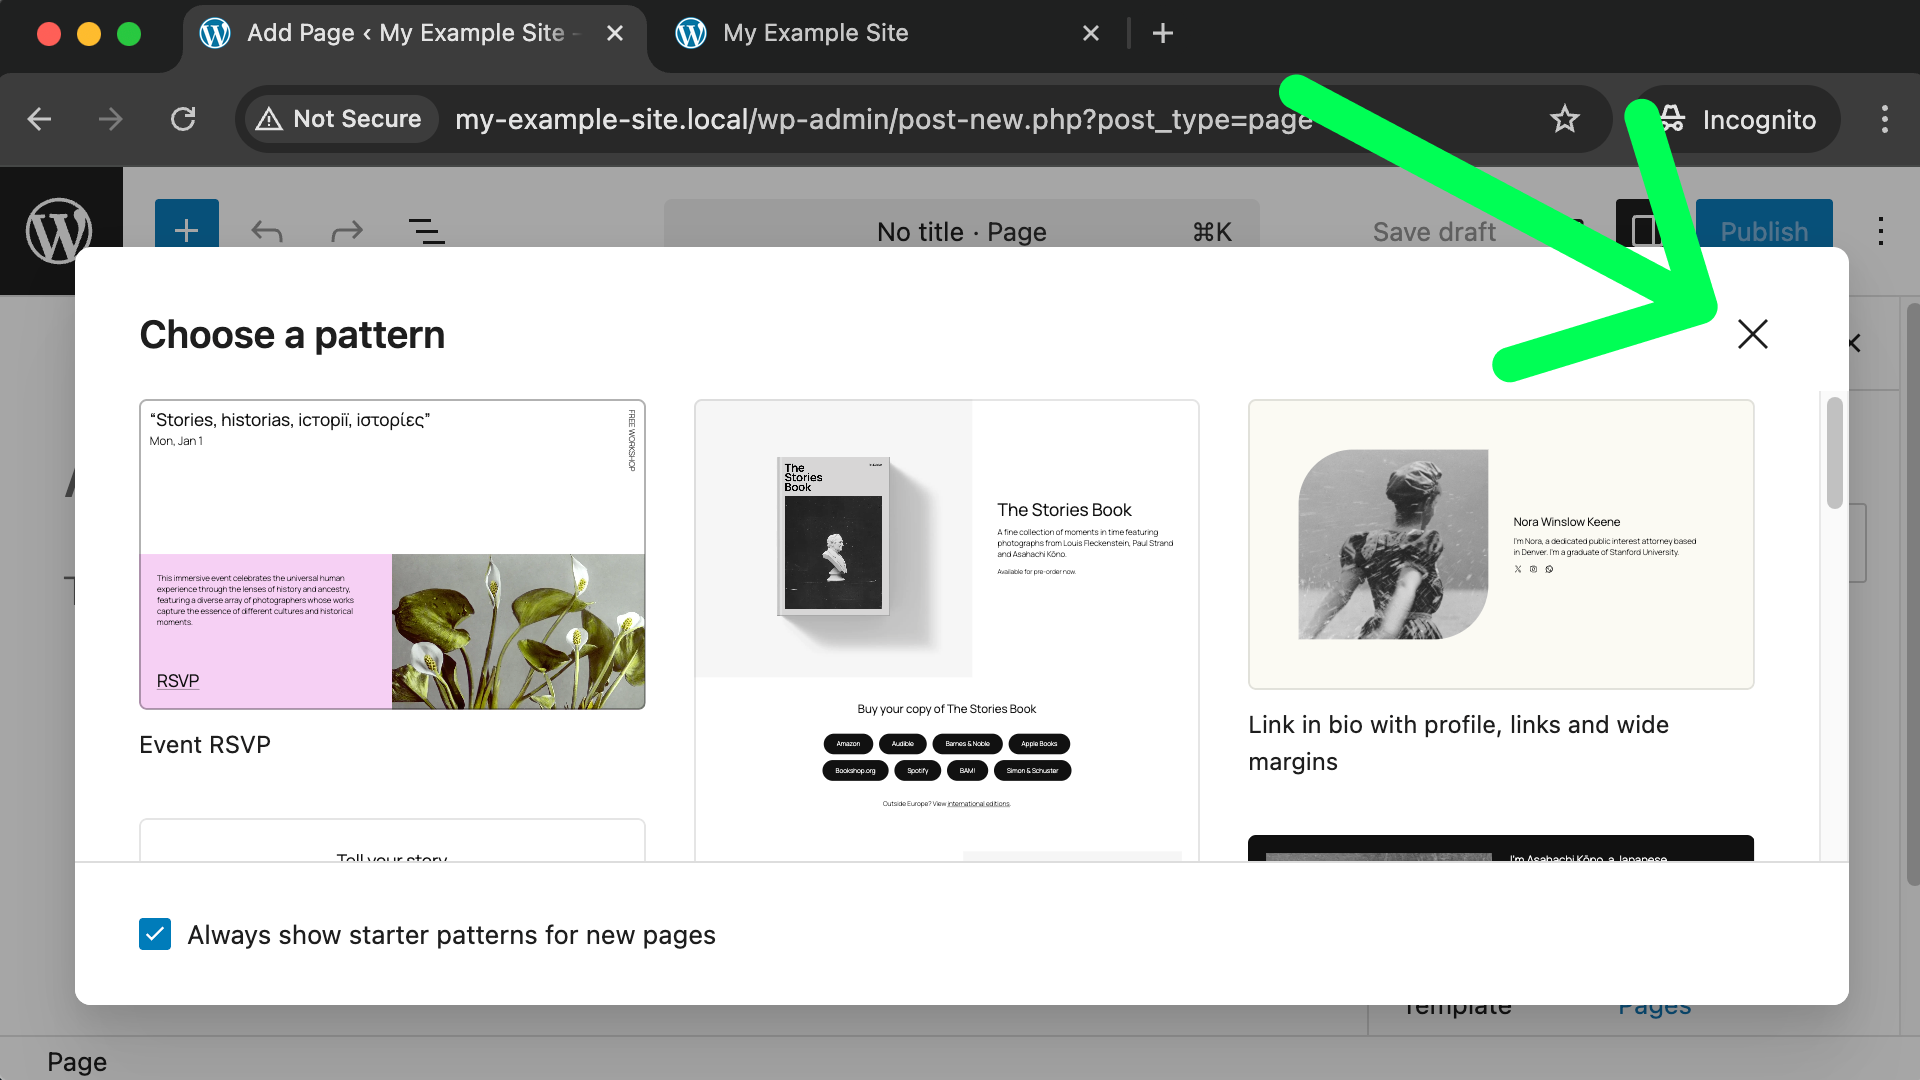
Task: Uncheck Always show starter patterns checkbox
Action: click(155, 934)
